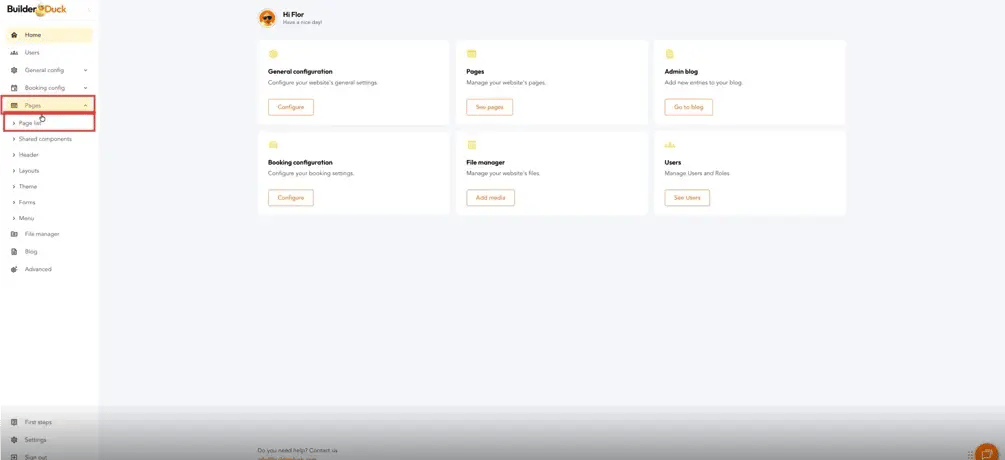
Task: Click the Booking config calendar icon
Action: [x=14, y=88]
